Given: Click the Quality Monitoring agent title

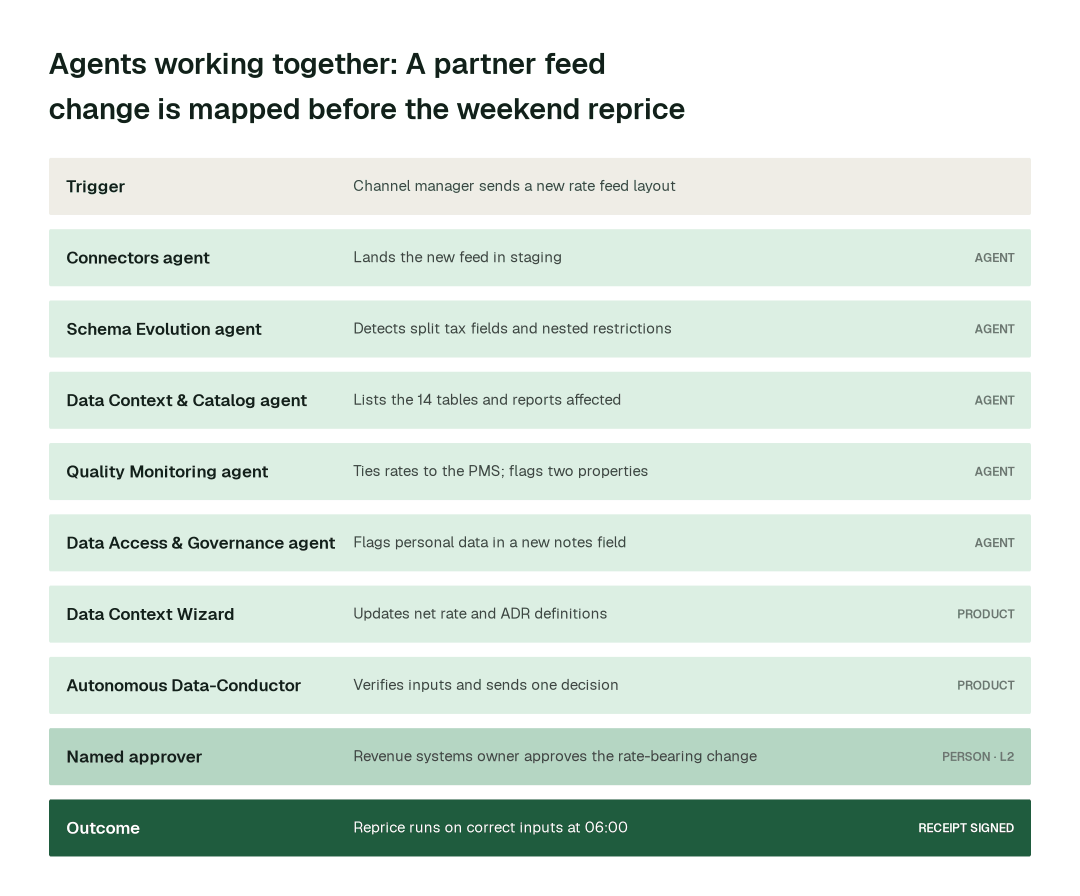Looking at the screenshot, I should coord(167,472).
